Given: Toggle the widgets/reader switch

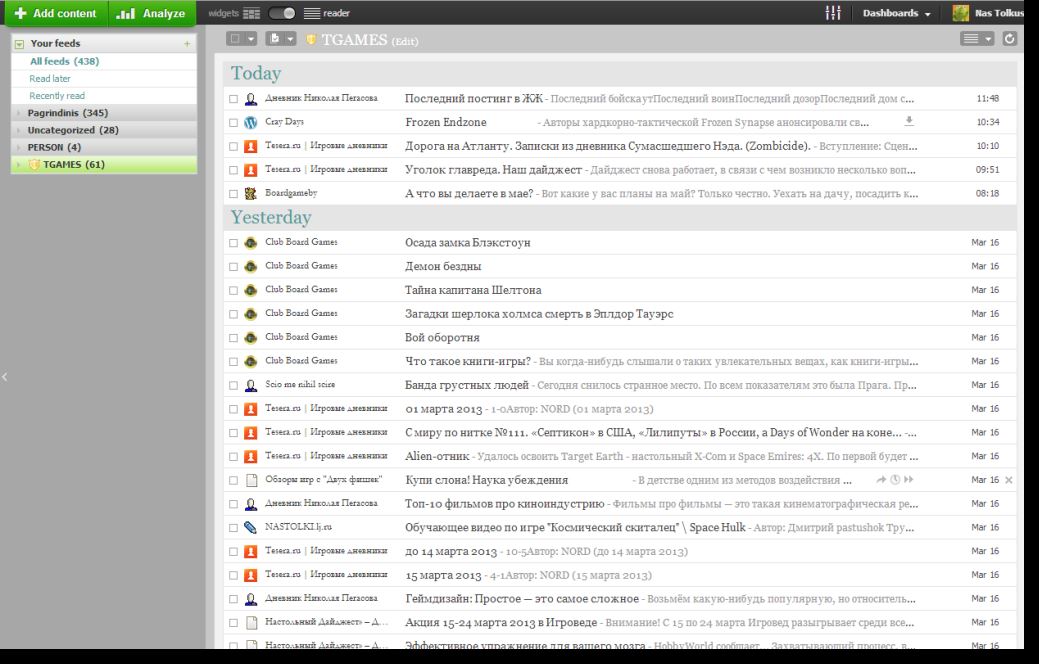Looking at the screenshot, I should pyautogui.click(x=282, y=13).
